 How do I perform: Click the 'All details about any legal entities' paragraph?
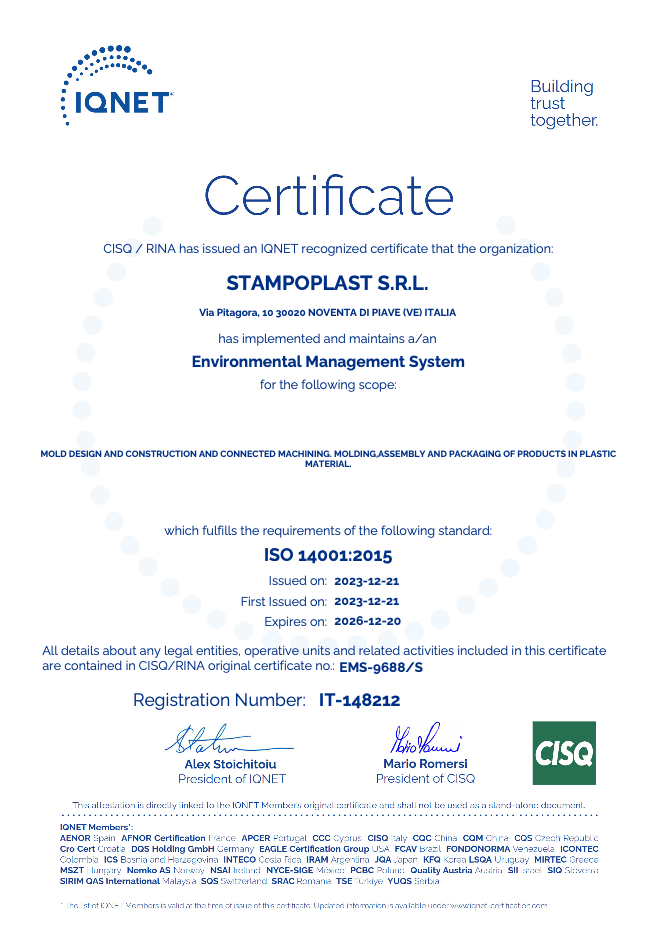pyautogui.click(x=324, y=658)
